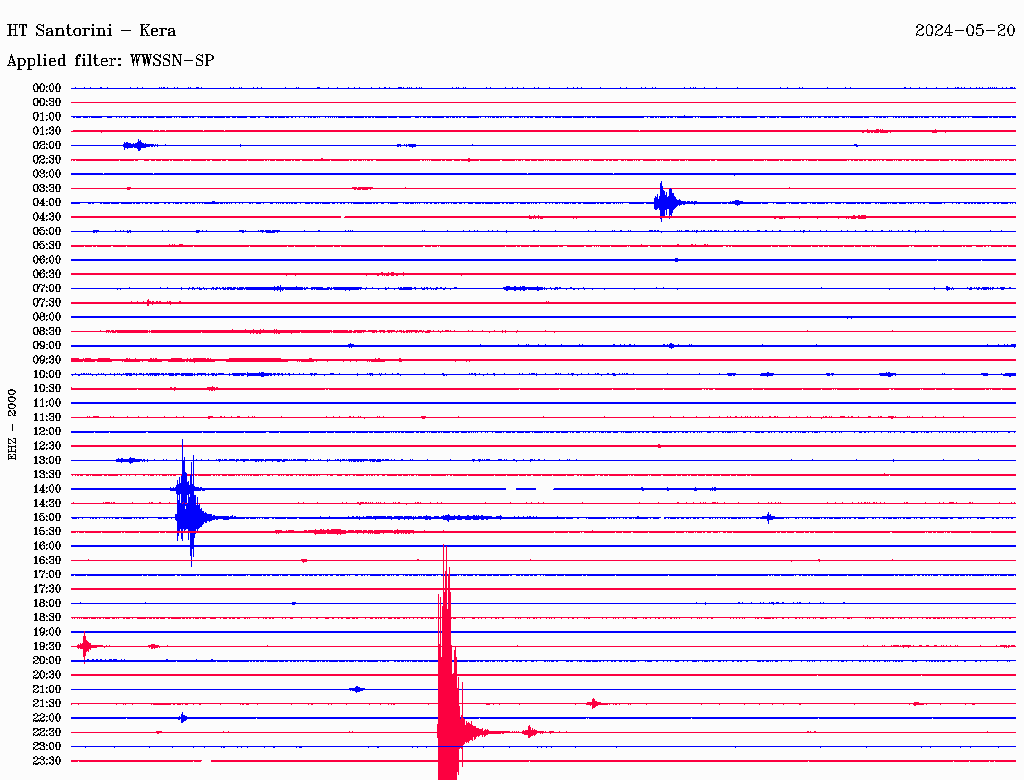Click the 07:00 time label
Image resolution: width=1024 pixels, height=780 pixels.
[x=47, y=289]
